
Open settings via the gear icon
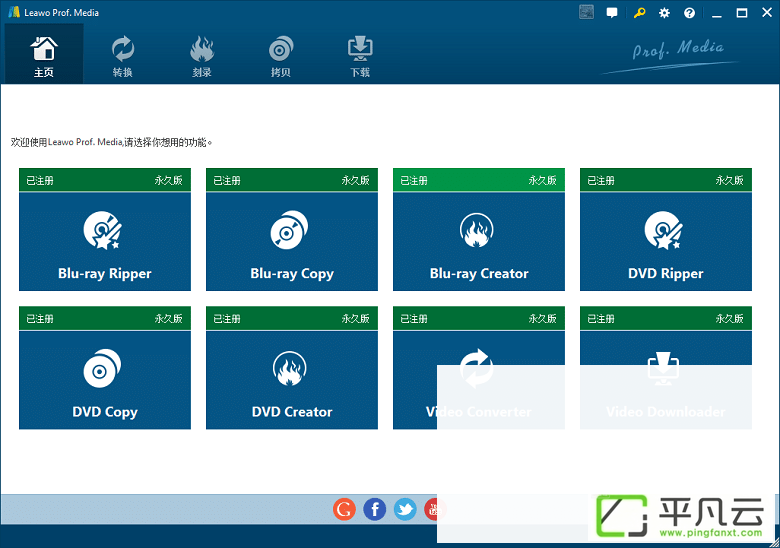pyautogui.click(x=664, y=13)
